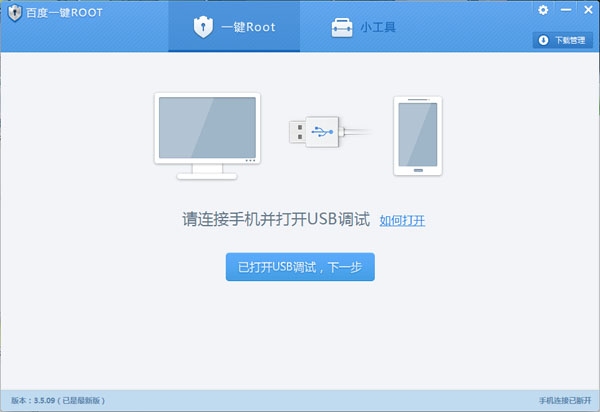This screenshot has width=600, height=412.
Task: Click the 手机连接已断开 connection status
Action: [x=564, y=400]
